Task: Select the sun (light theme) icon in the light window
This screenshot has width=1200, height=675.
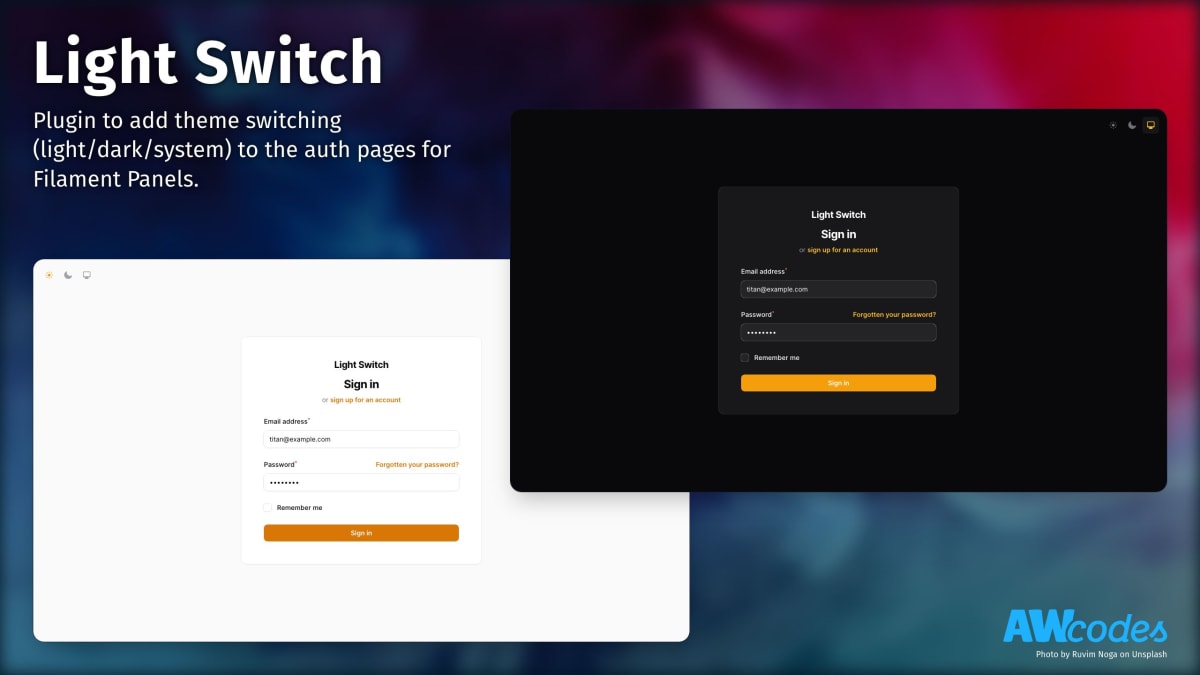Action: tap(49, 275)
